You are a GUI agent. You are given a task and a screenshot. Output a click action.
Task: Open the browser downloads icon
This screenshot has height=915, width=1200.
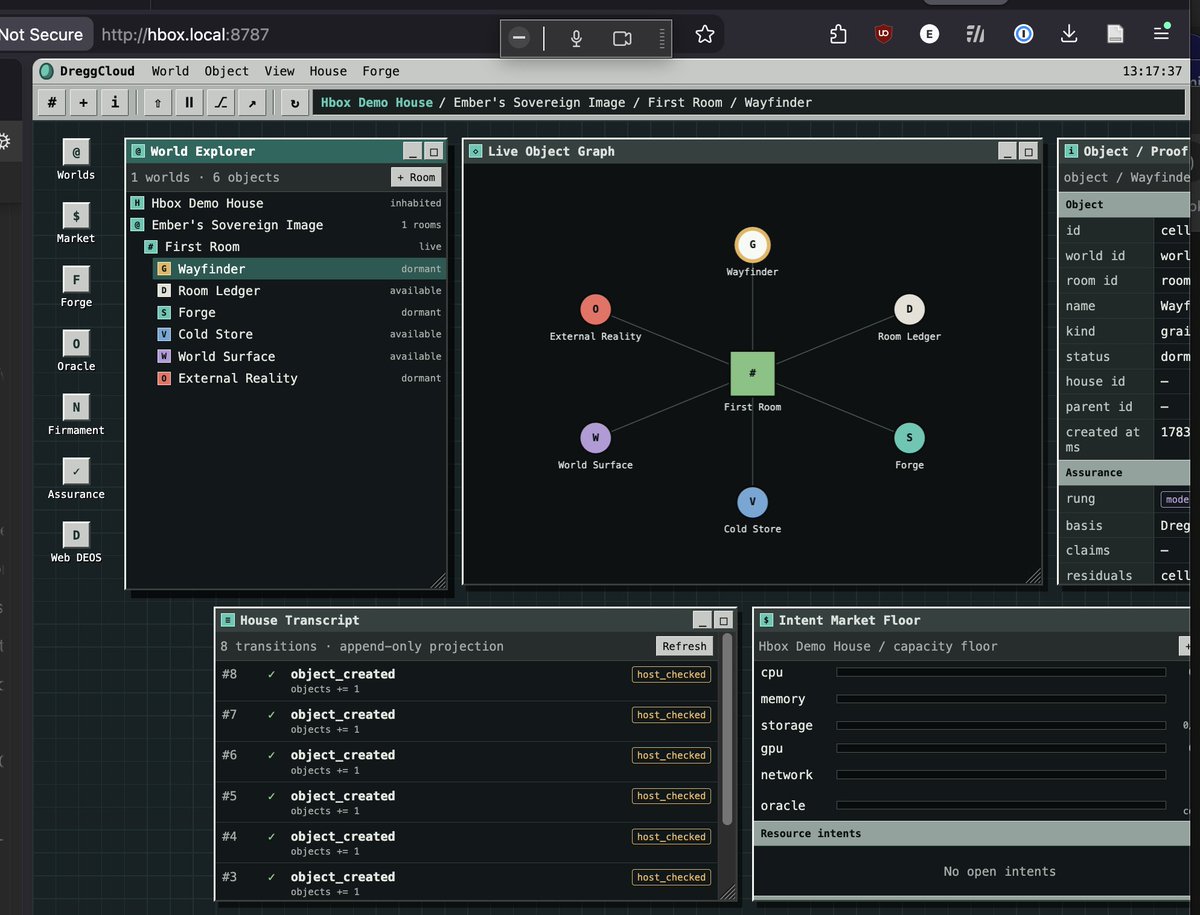click(x=1069, y=35)
